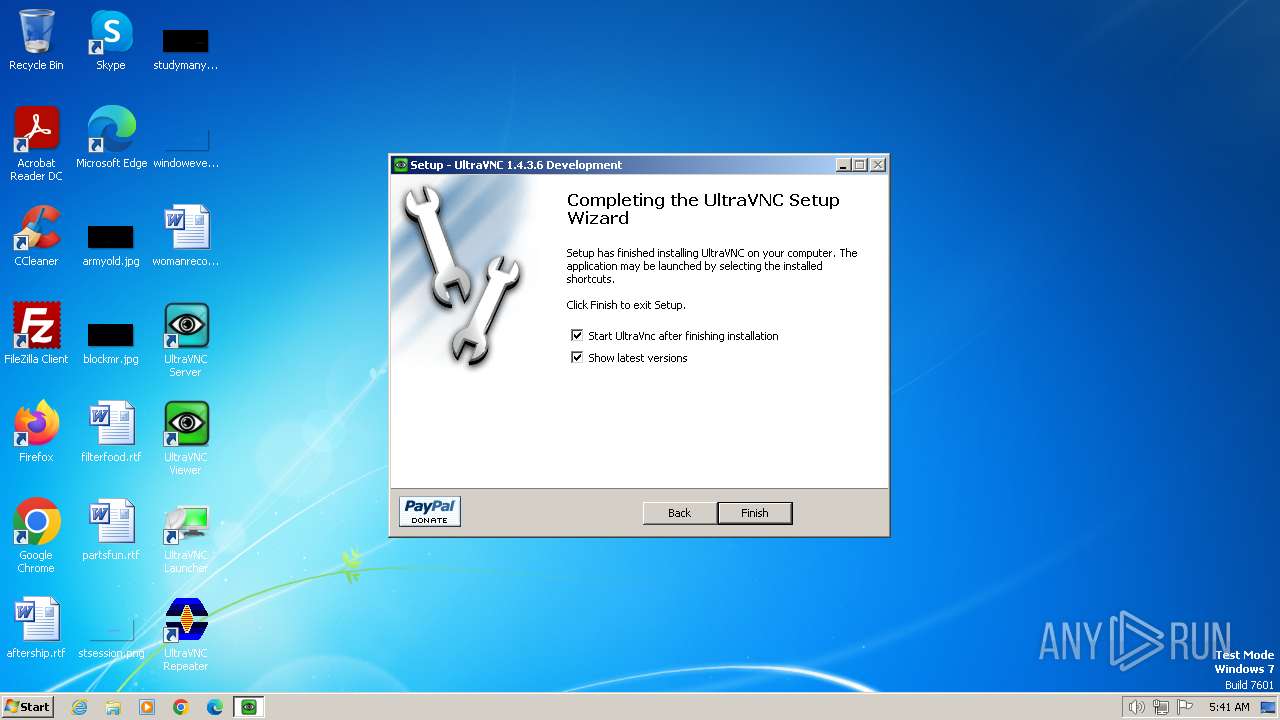The image size is (1280, 720).
Task: Select the windoweve desktop file
Action: (185, 145)
